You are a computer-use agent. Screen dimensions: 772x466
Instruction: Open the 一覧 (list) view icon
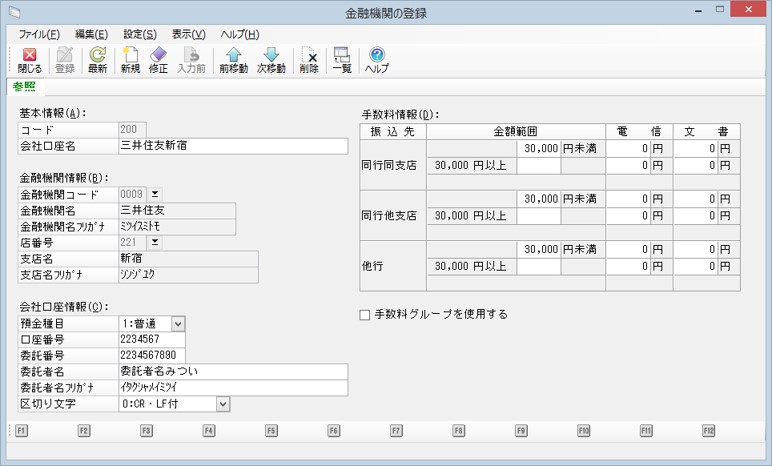click(x=342, y=61)
